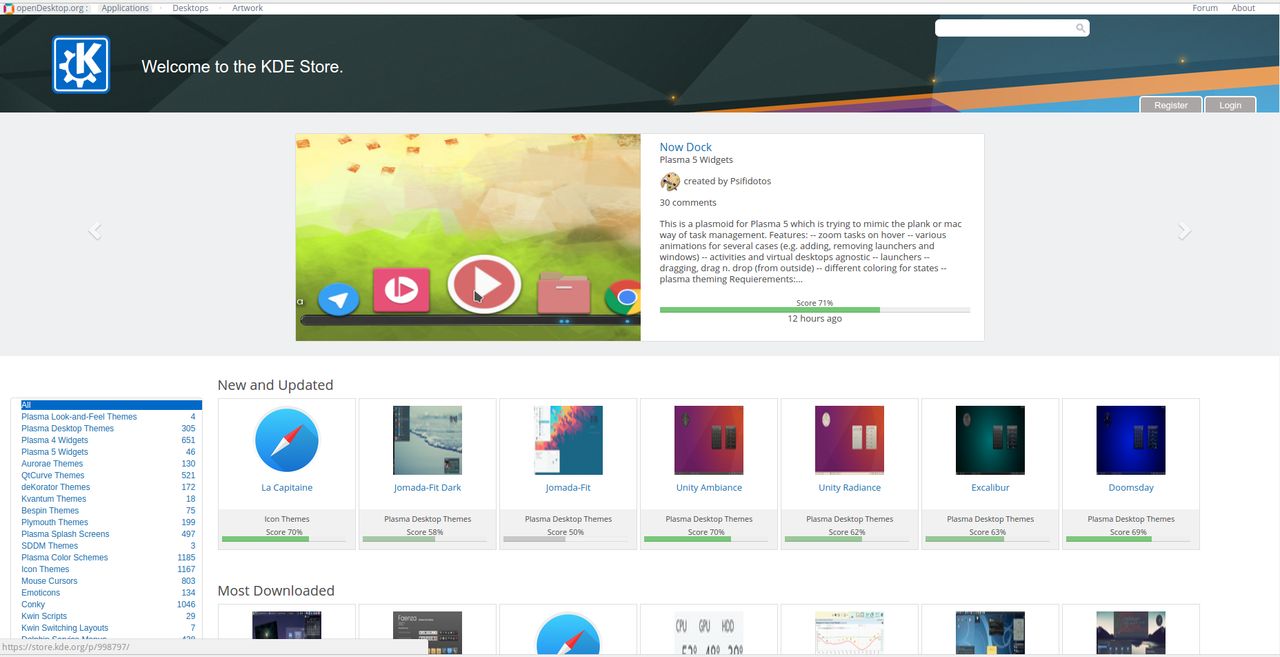Select Conky category
1280x657 pixels.
[x=33, y=604]
